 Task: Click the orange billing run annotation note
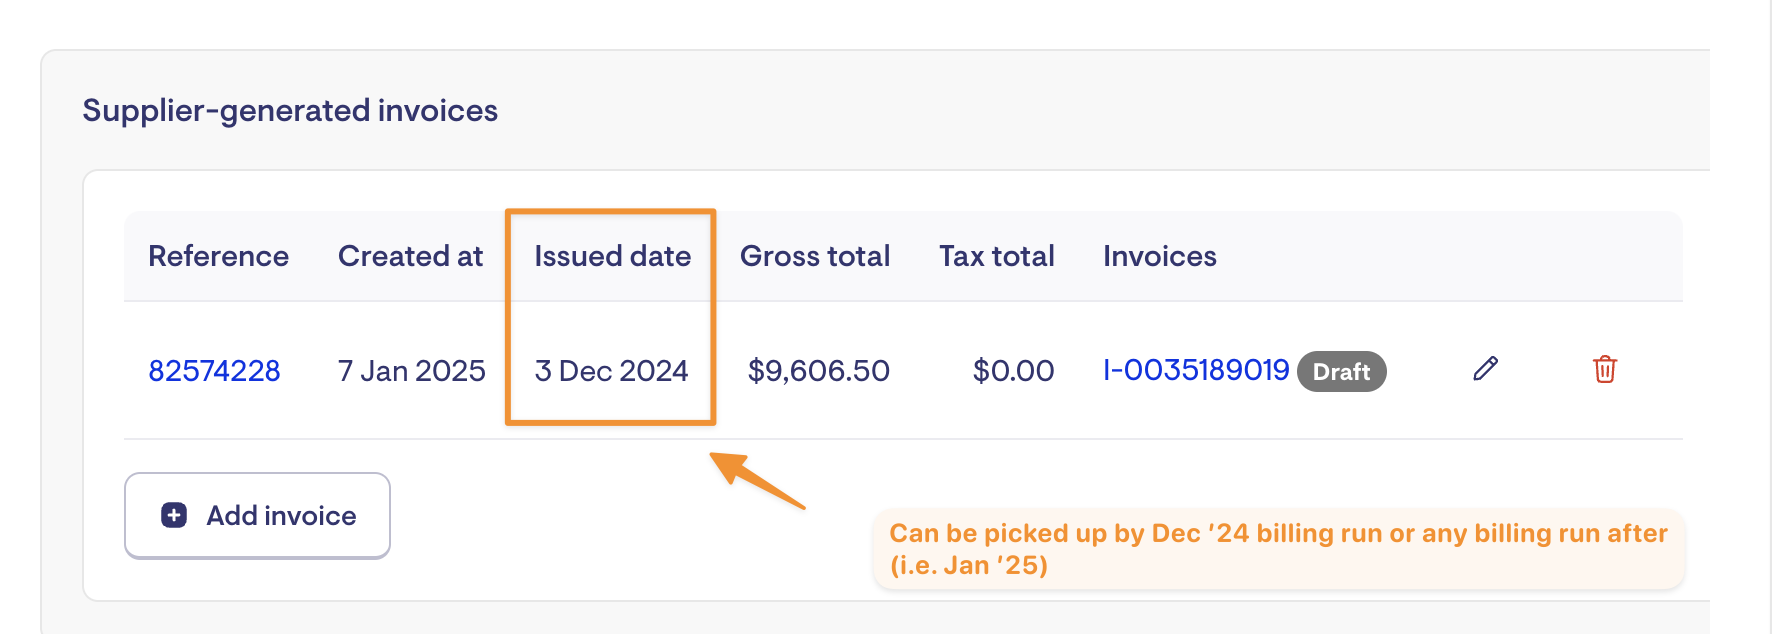(1279, 549)
